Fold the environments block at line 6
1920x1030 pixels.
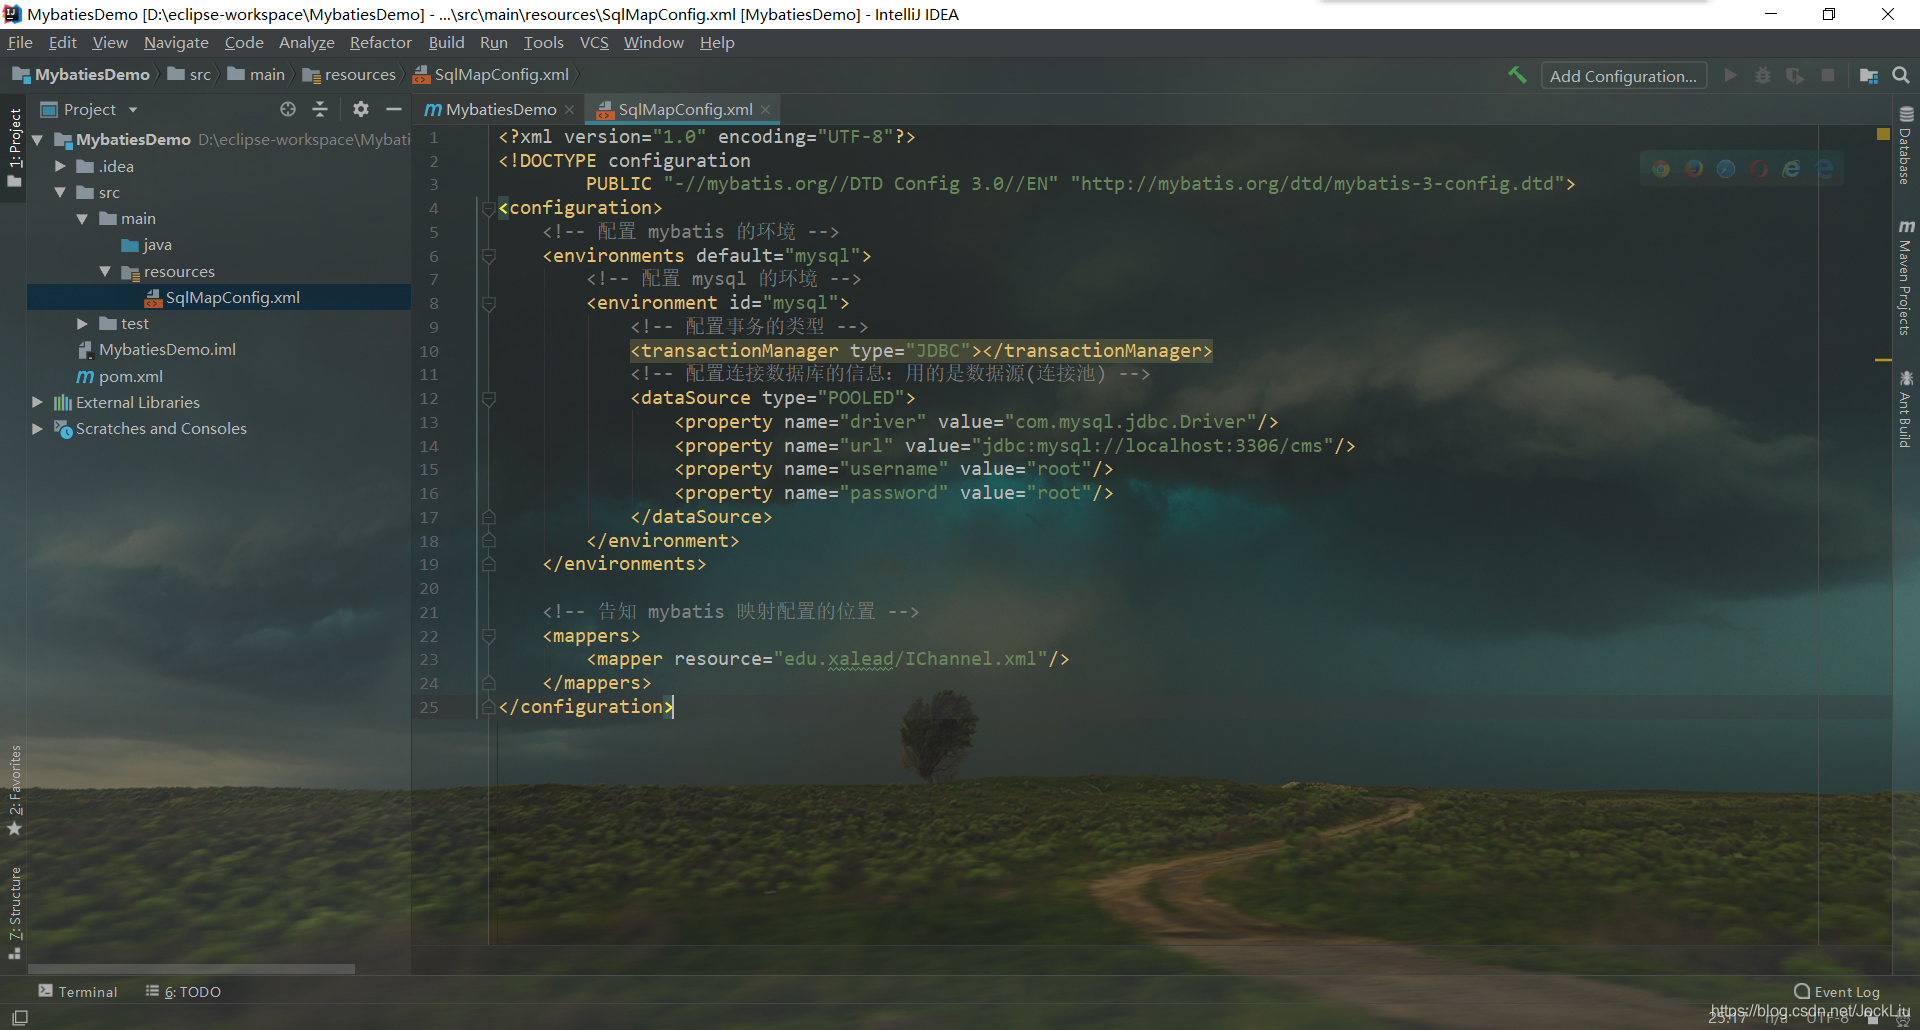(488, 256)
